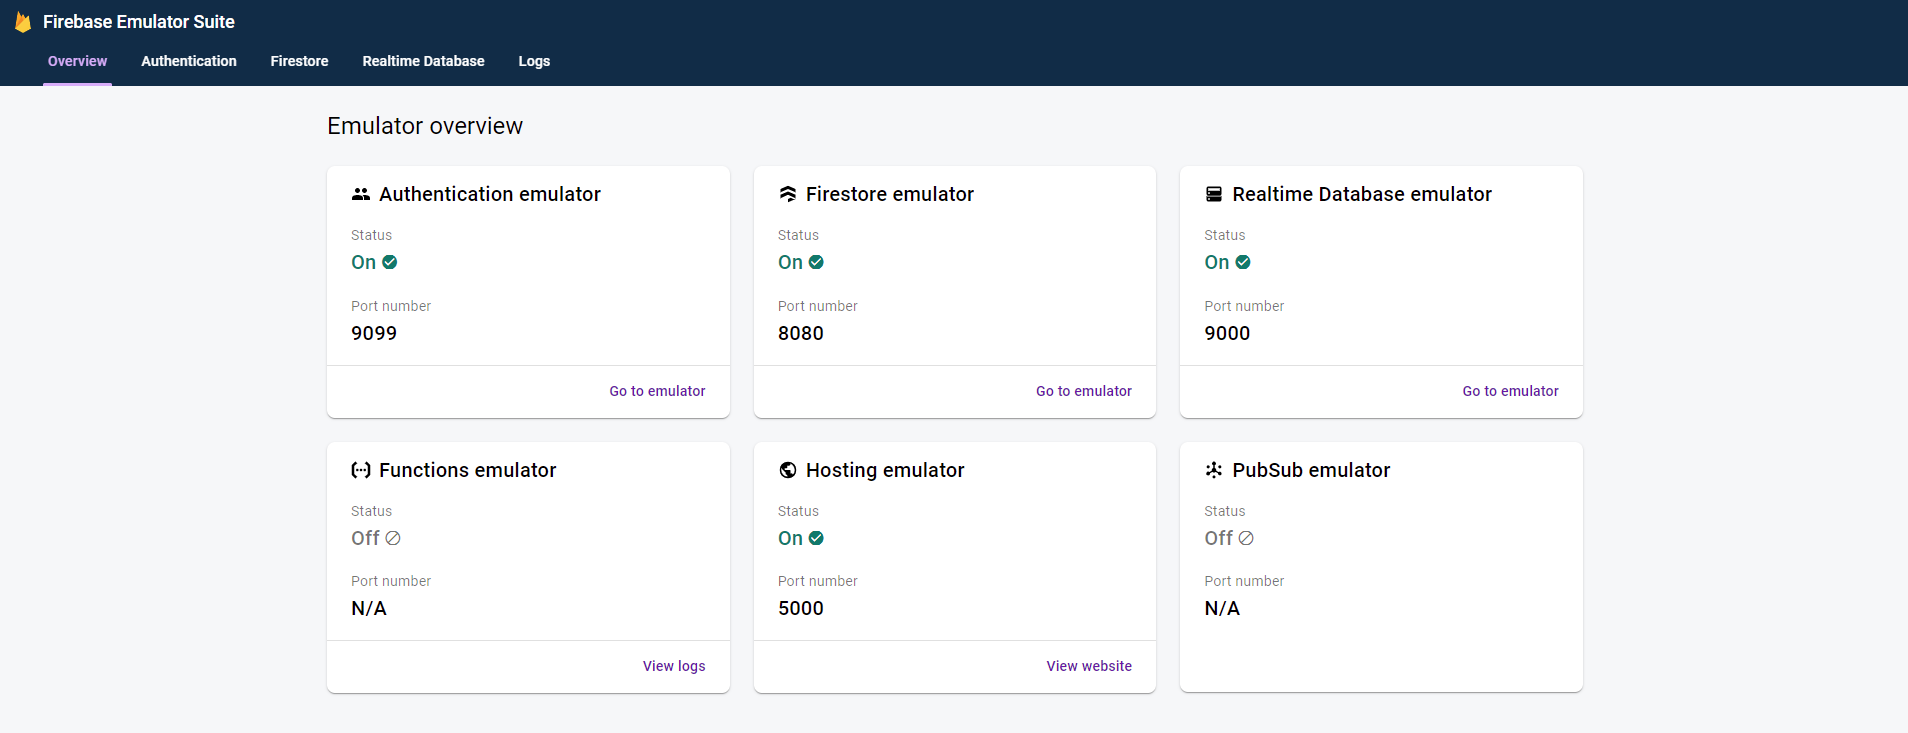The height and width of the screenshot is (733, 1908).
Task: Click the Functions Off status disabled icon
Action: point(393,538)
